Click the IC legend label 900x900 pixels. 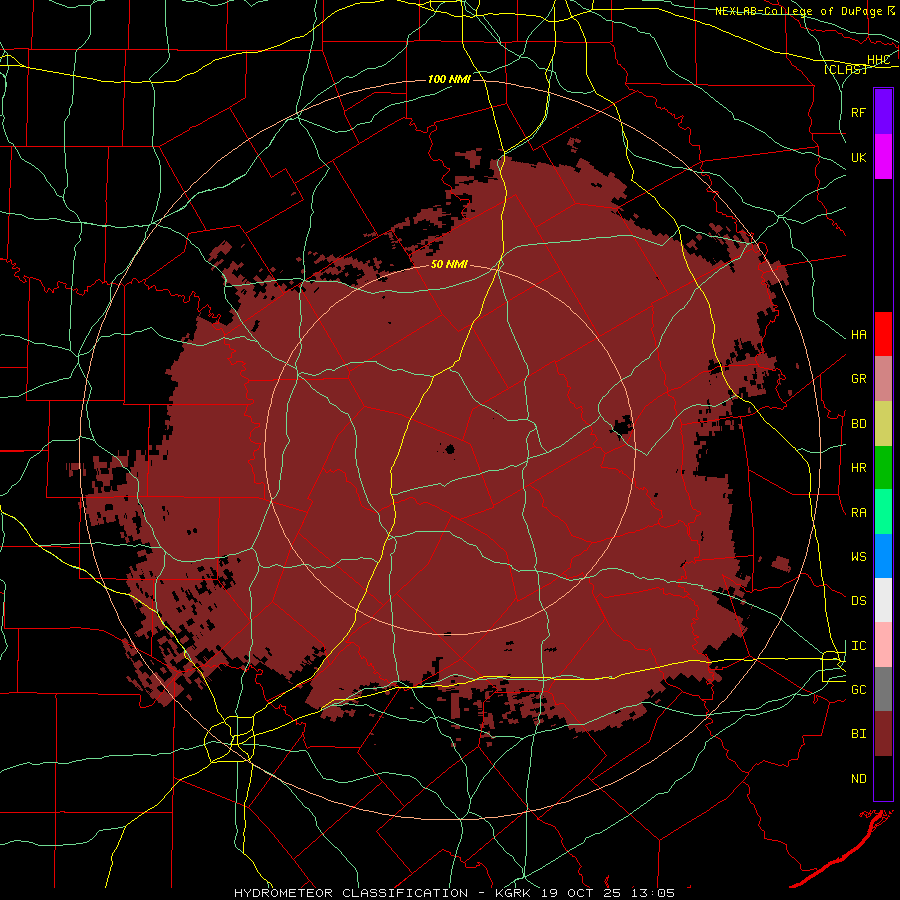pos(858,646)
